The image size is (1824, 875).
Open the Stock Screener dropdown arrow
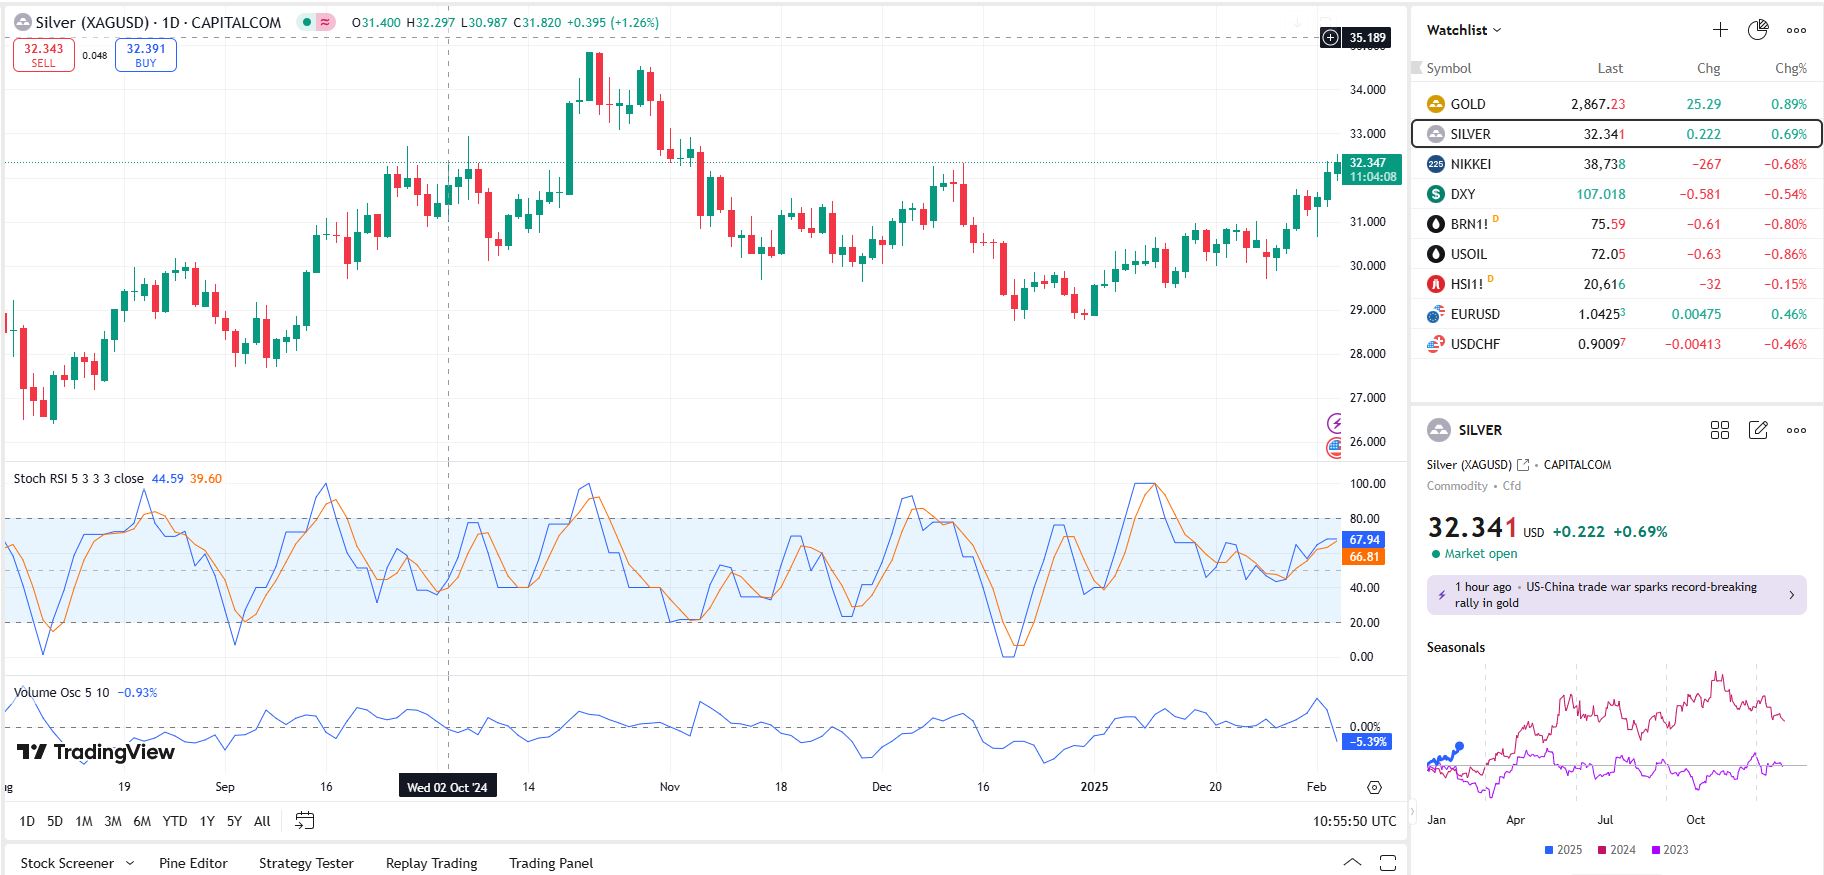click(130, 863)
